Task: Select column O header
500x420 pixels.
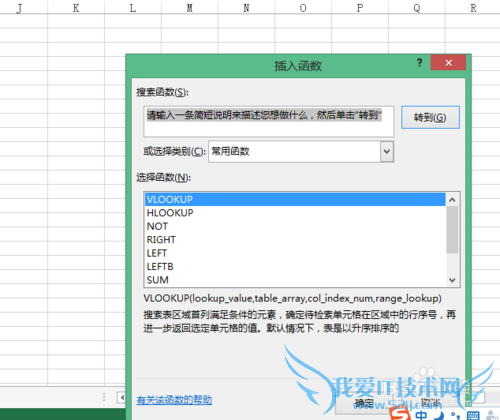Action: (x=303, y=7)
